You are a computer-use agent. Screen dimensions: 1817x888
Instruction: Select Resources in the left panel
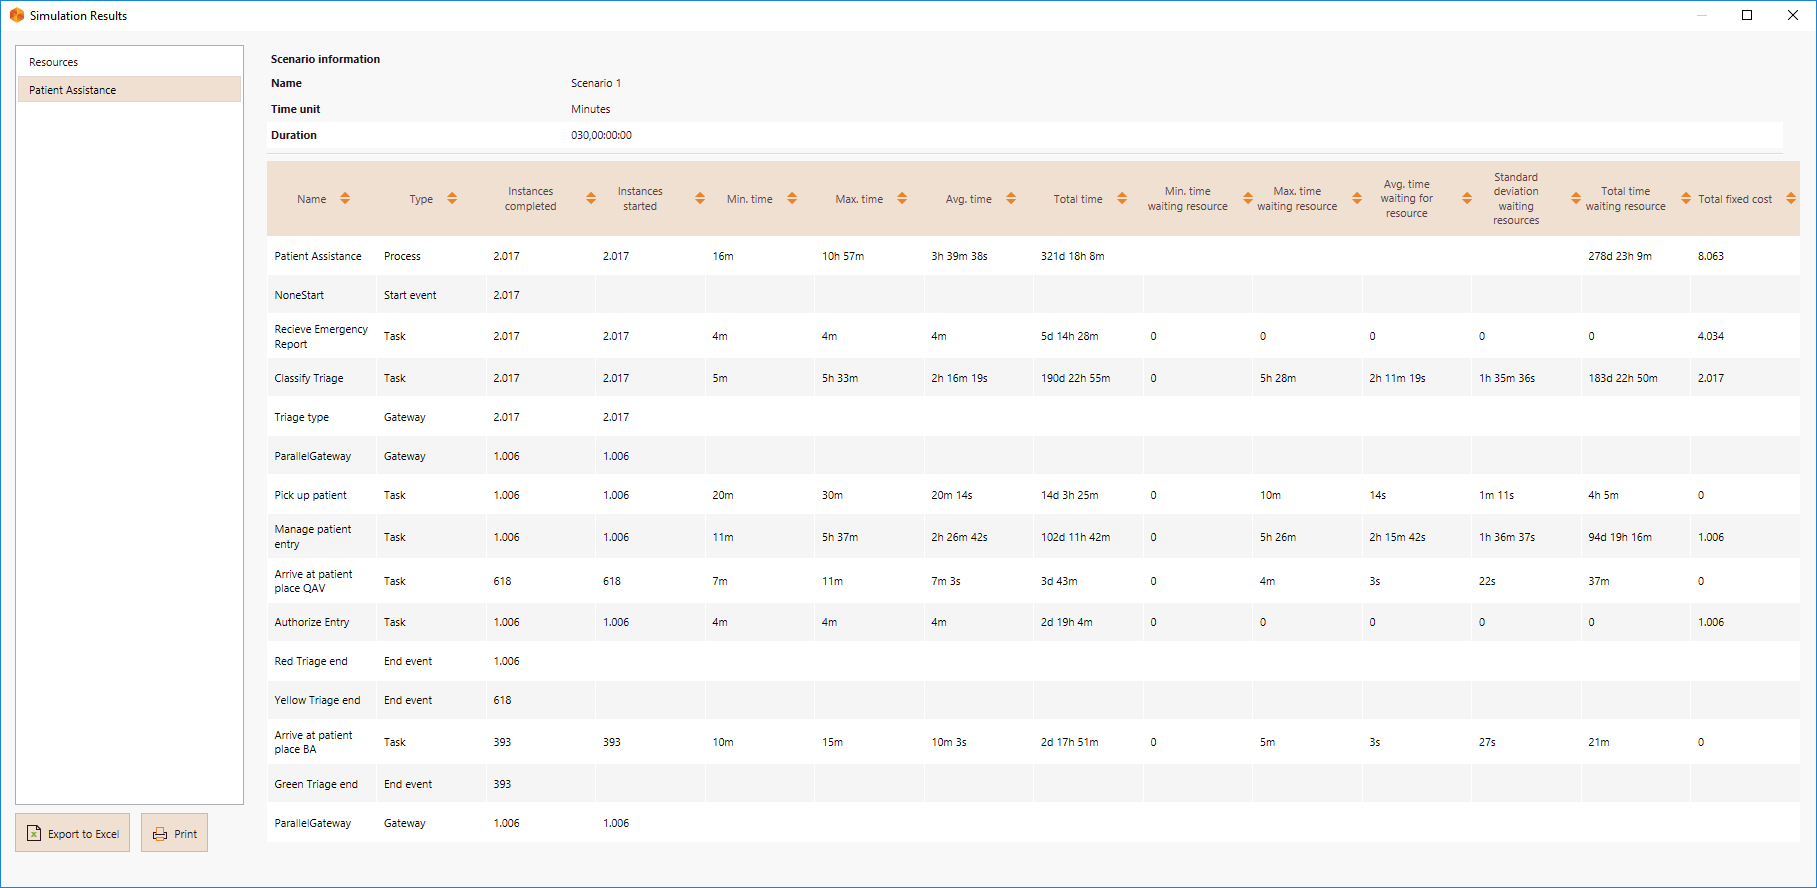click(x=129, y=62)
